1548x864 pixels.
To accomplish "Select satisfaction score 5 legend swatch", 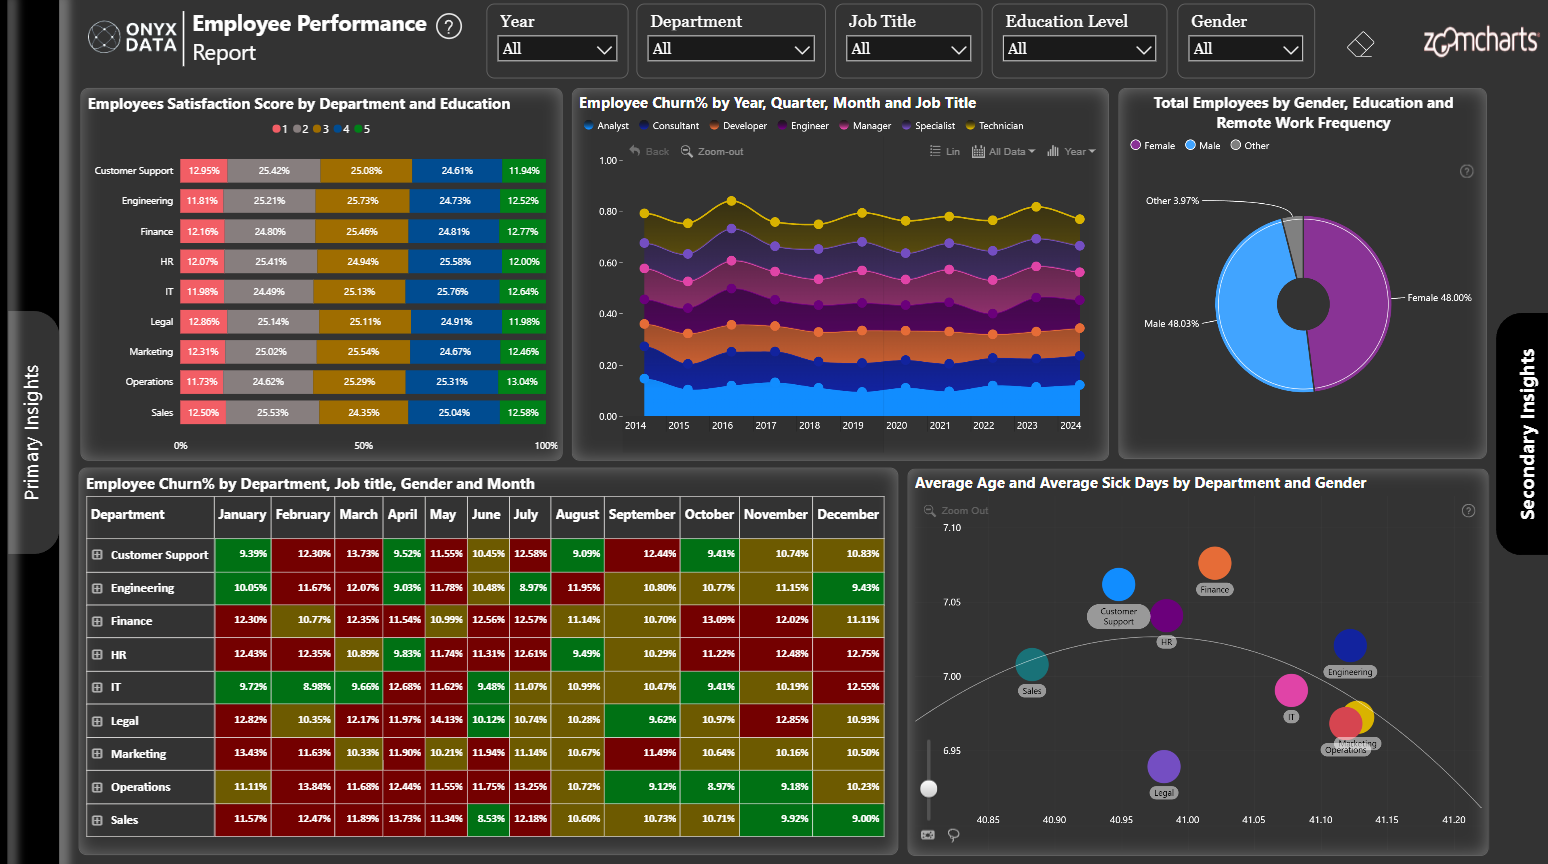I will (x=358, y=129).
